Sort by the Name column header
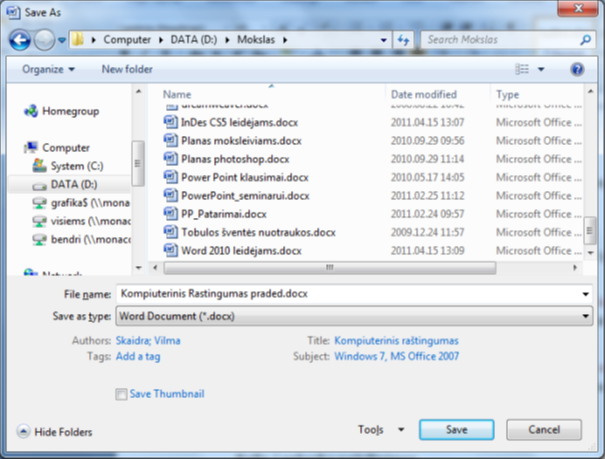 coord(177,94)
